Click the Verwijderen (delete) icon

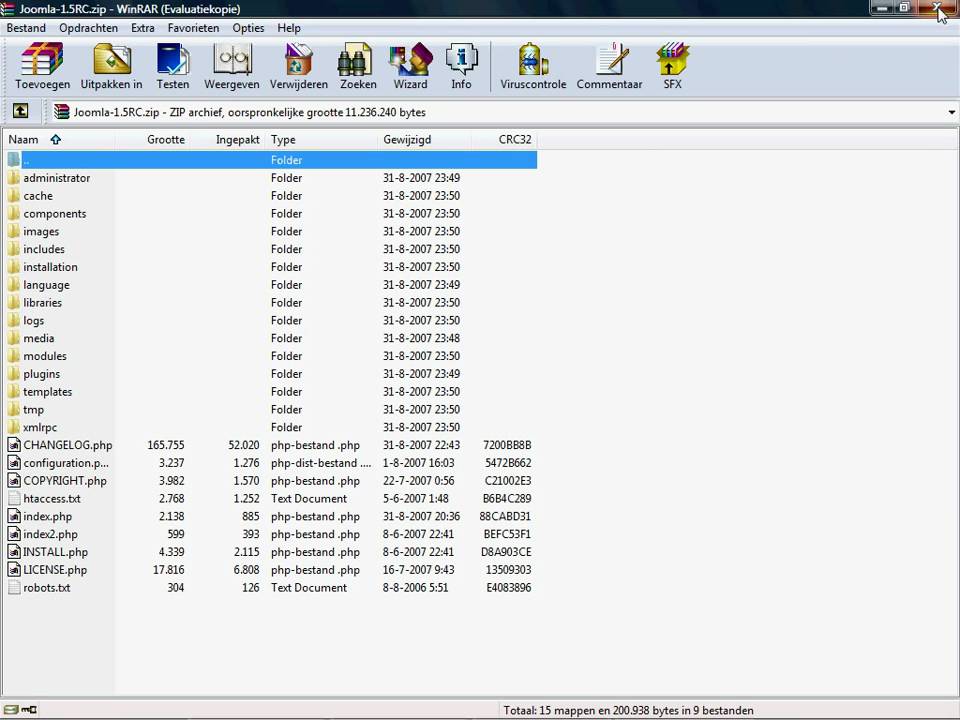click(299, 66)
